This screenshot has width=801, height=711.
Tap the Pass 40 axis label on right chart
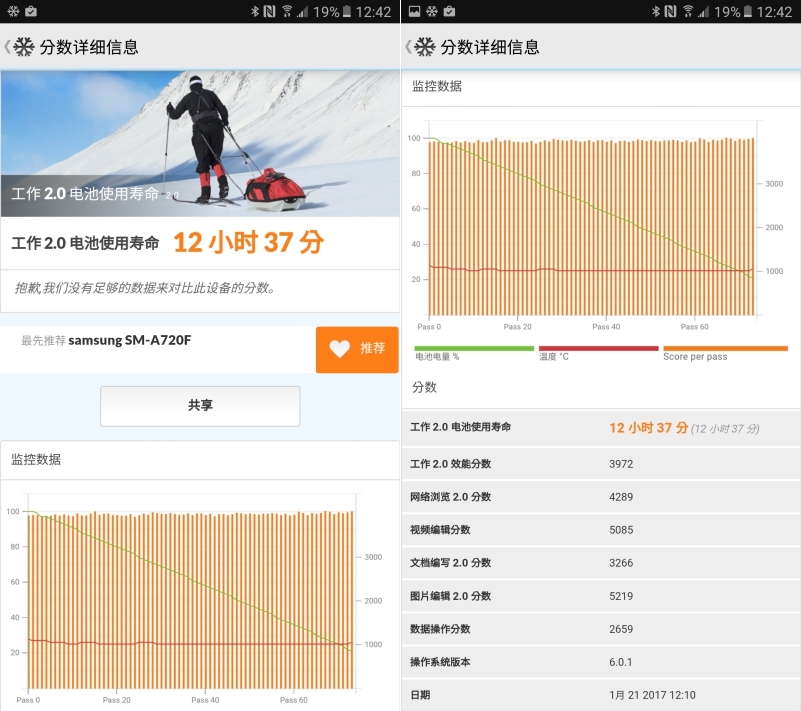coord(606,327)
